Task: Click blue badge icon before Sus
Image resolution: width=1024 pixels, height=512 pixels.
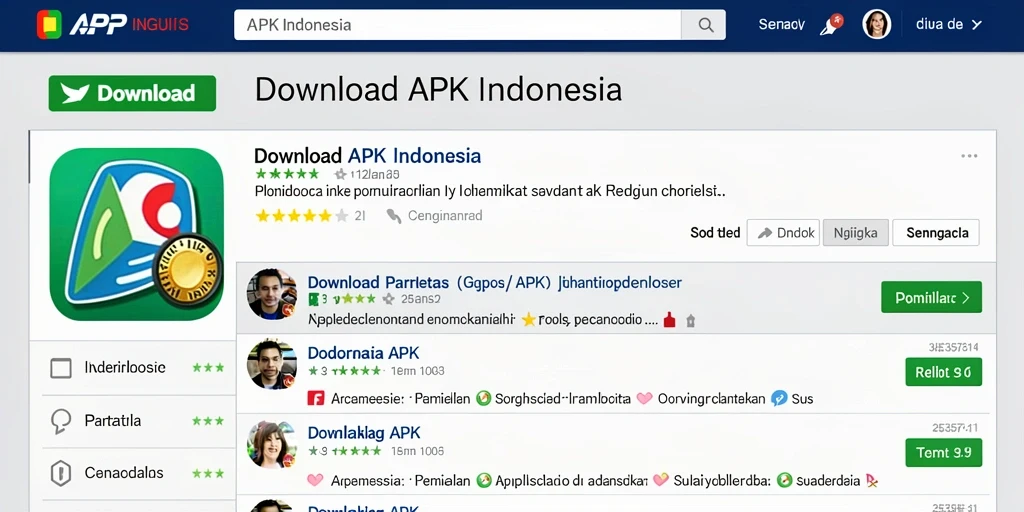Action: pyautogui.click(x=778, y=398)
